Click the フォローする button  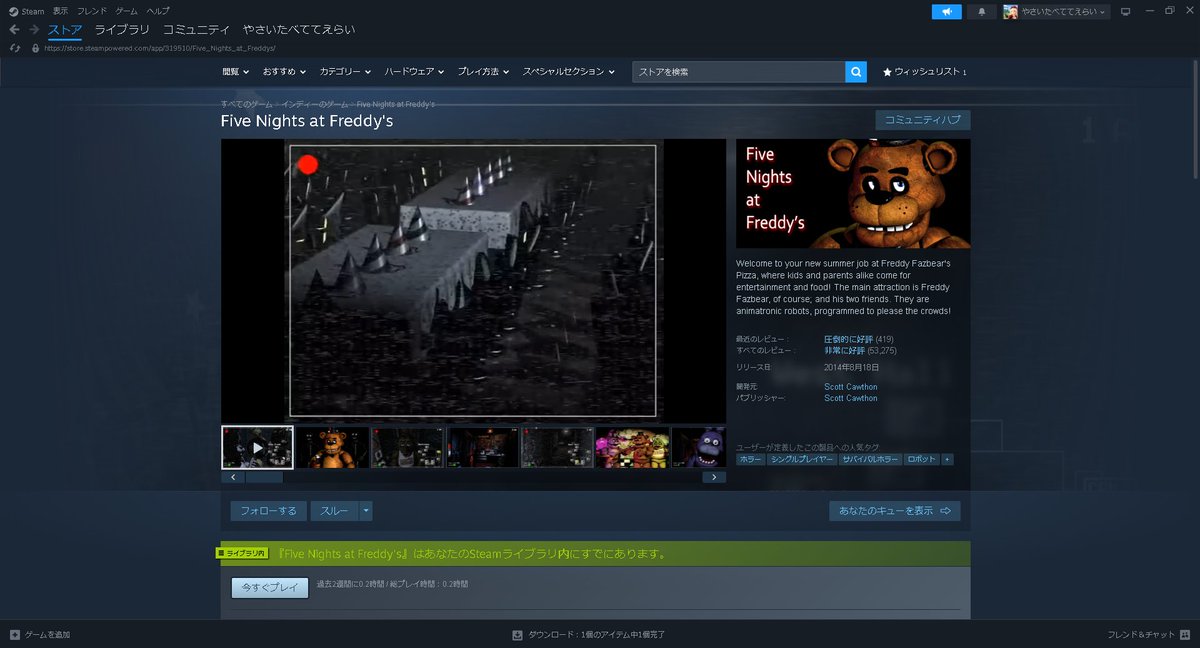(x=269, y=511)
